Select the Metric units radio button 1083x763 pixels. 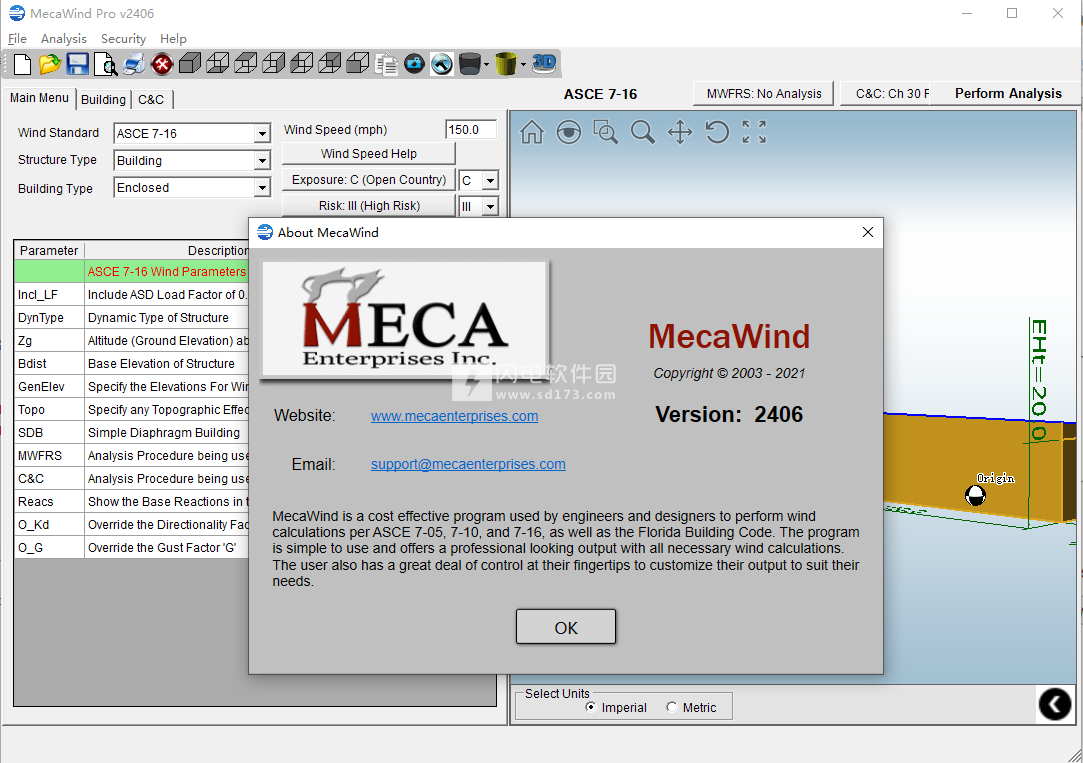671,707
